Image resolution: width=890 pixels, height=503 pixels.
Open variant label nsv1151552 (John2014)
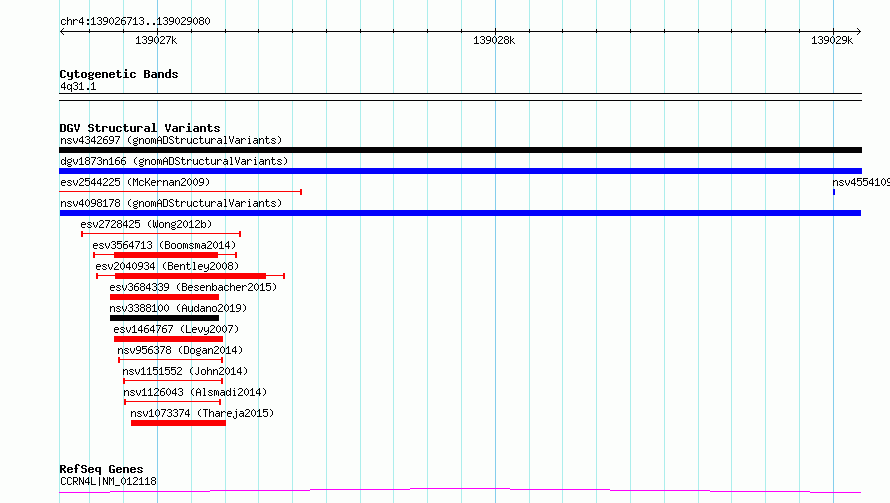pyautogui.click(x=185, y=371)
